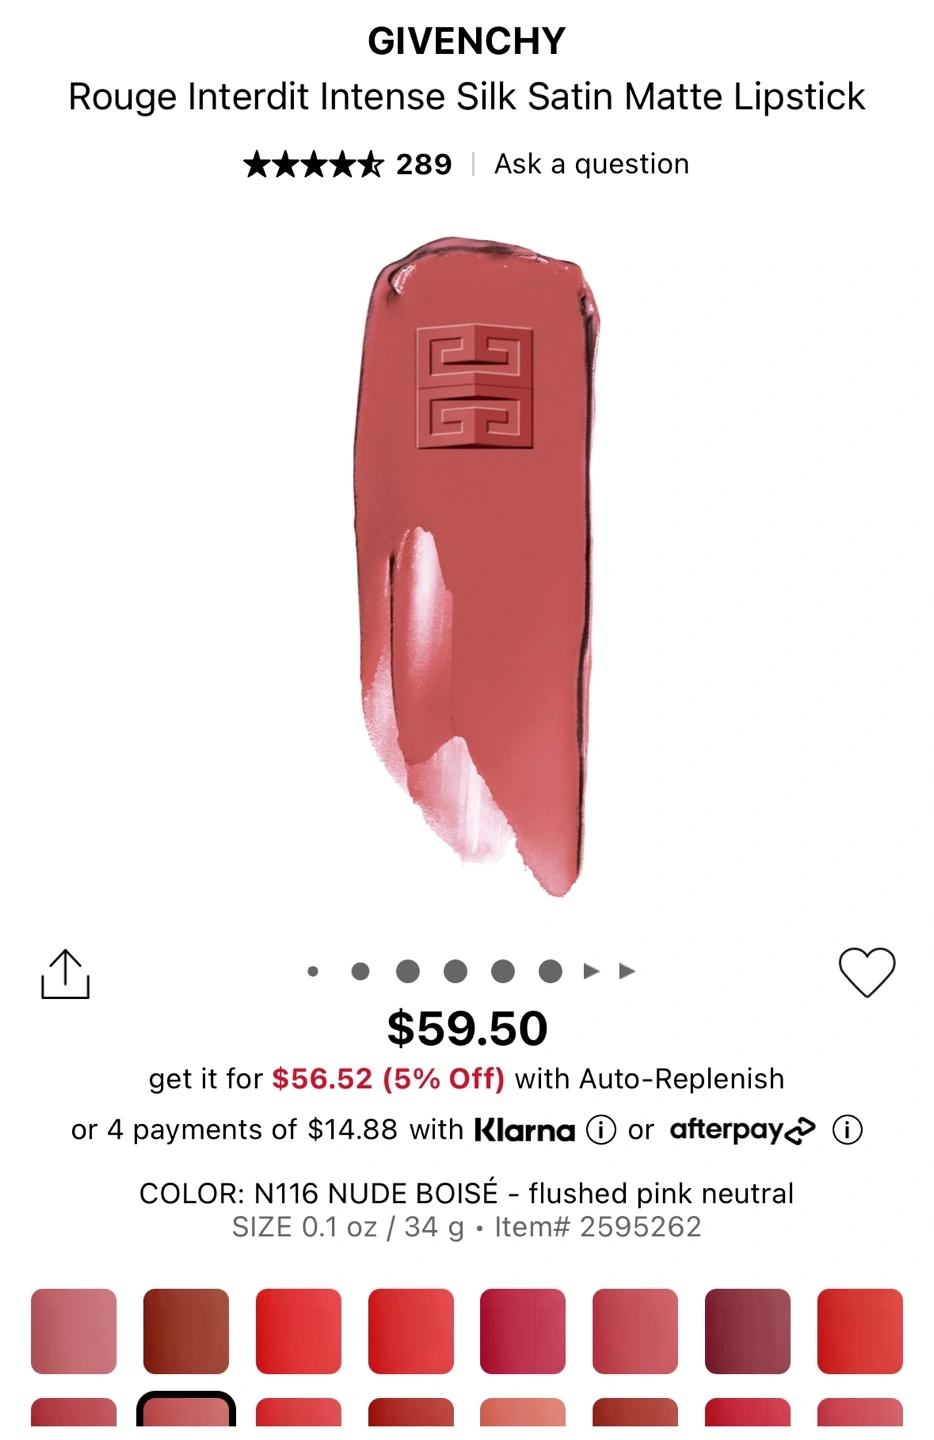The image size is (934, 1440).
Task: Open the GIVENCHY brand page
Action: (x=467, y=41)
